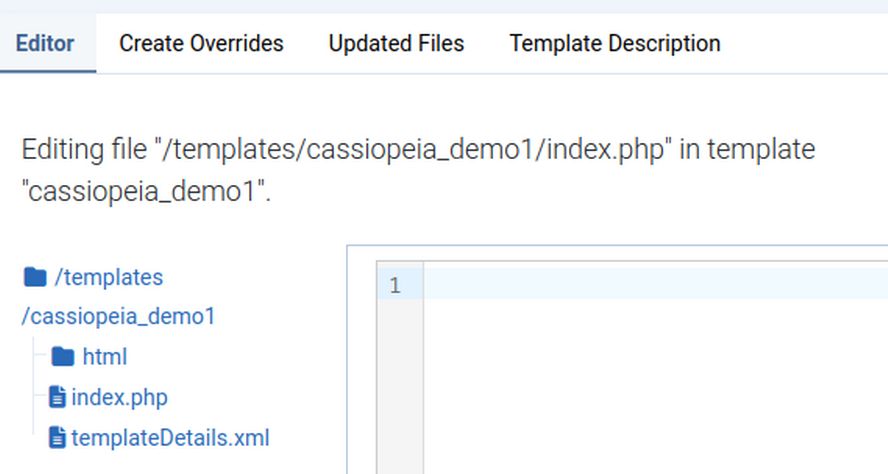Click the templateDetails.xml file icon
The image size is (888, 474).
(58, 438)
